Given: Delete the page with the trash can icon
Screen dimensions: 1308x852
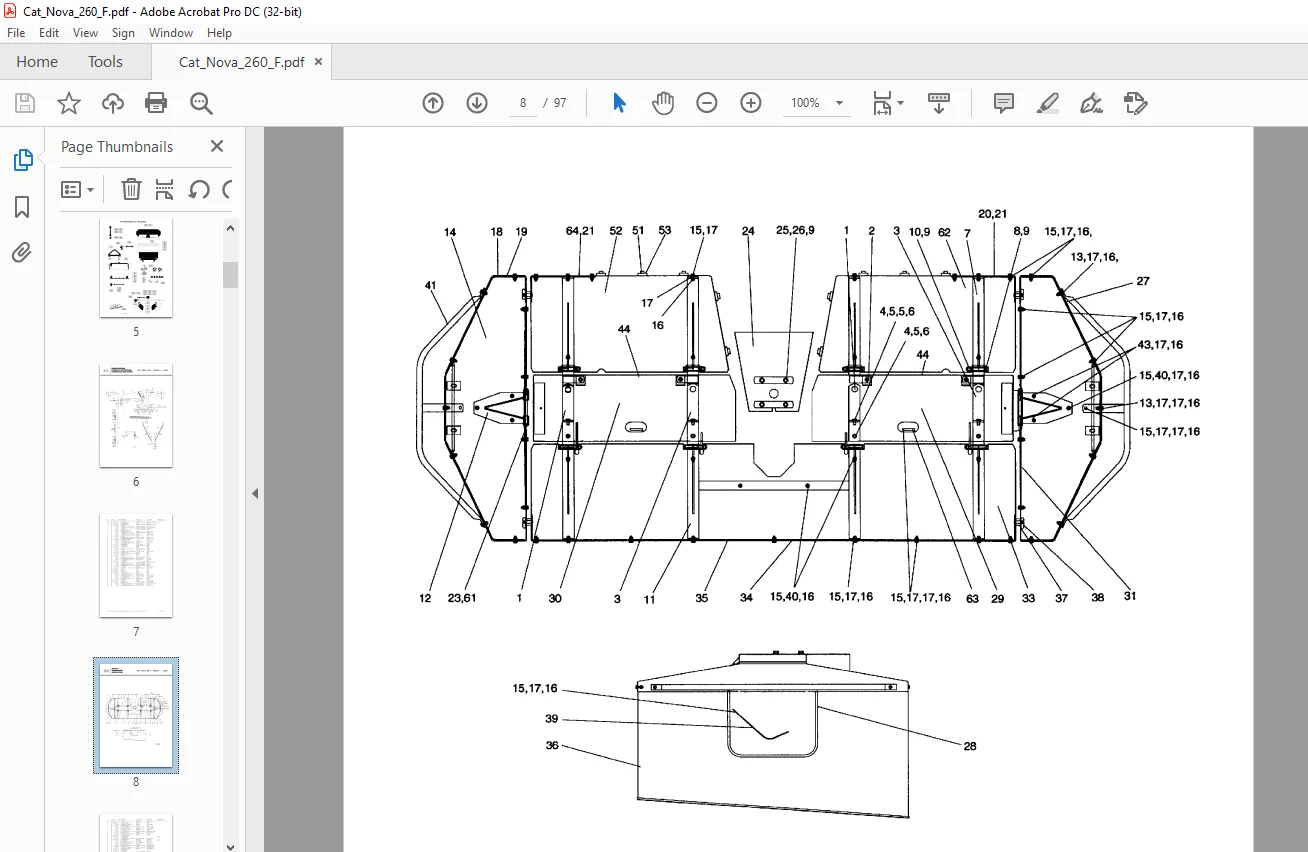Looking at the screenshot, I should (x=131, y=189).
